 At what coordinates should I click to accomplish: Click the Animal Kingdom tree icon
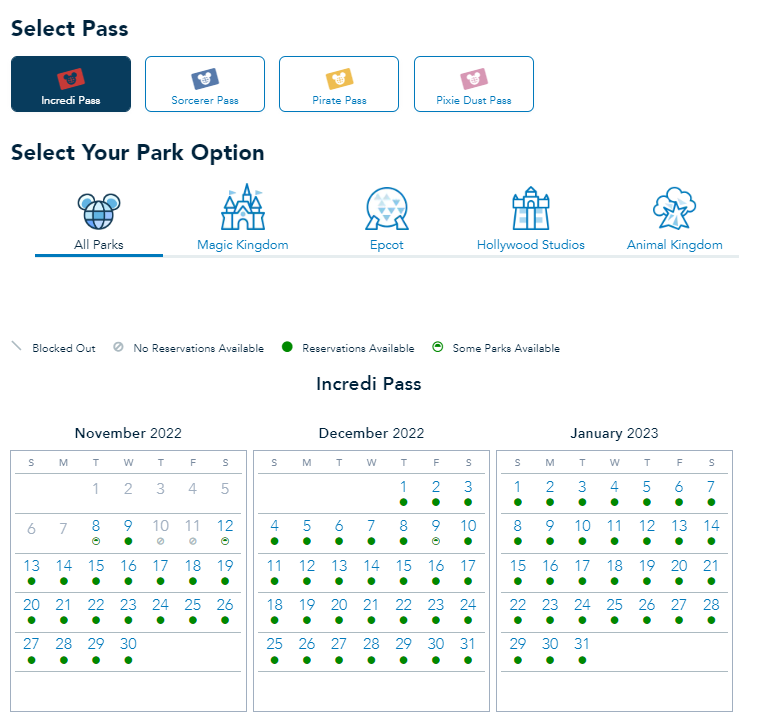674,208
